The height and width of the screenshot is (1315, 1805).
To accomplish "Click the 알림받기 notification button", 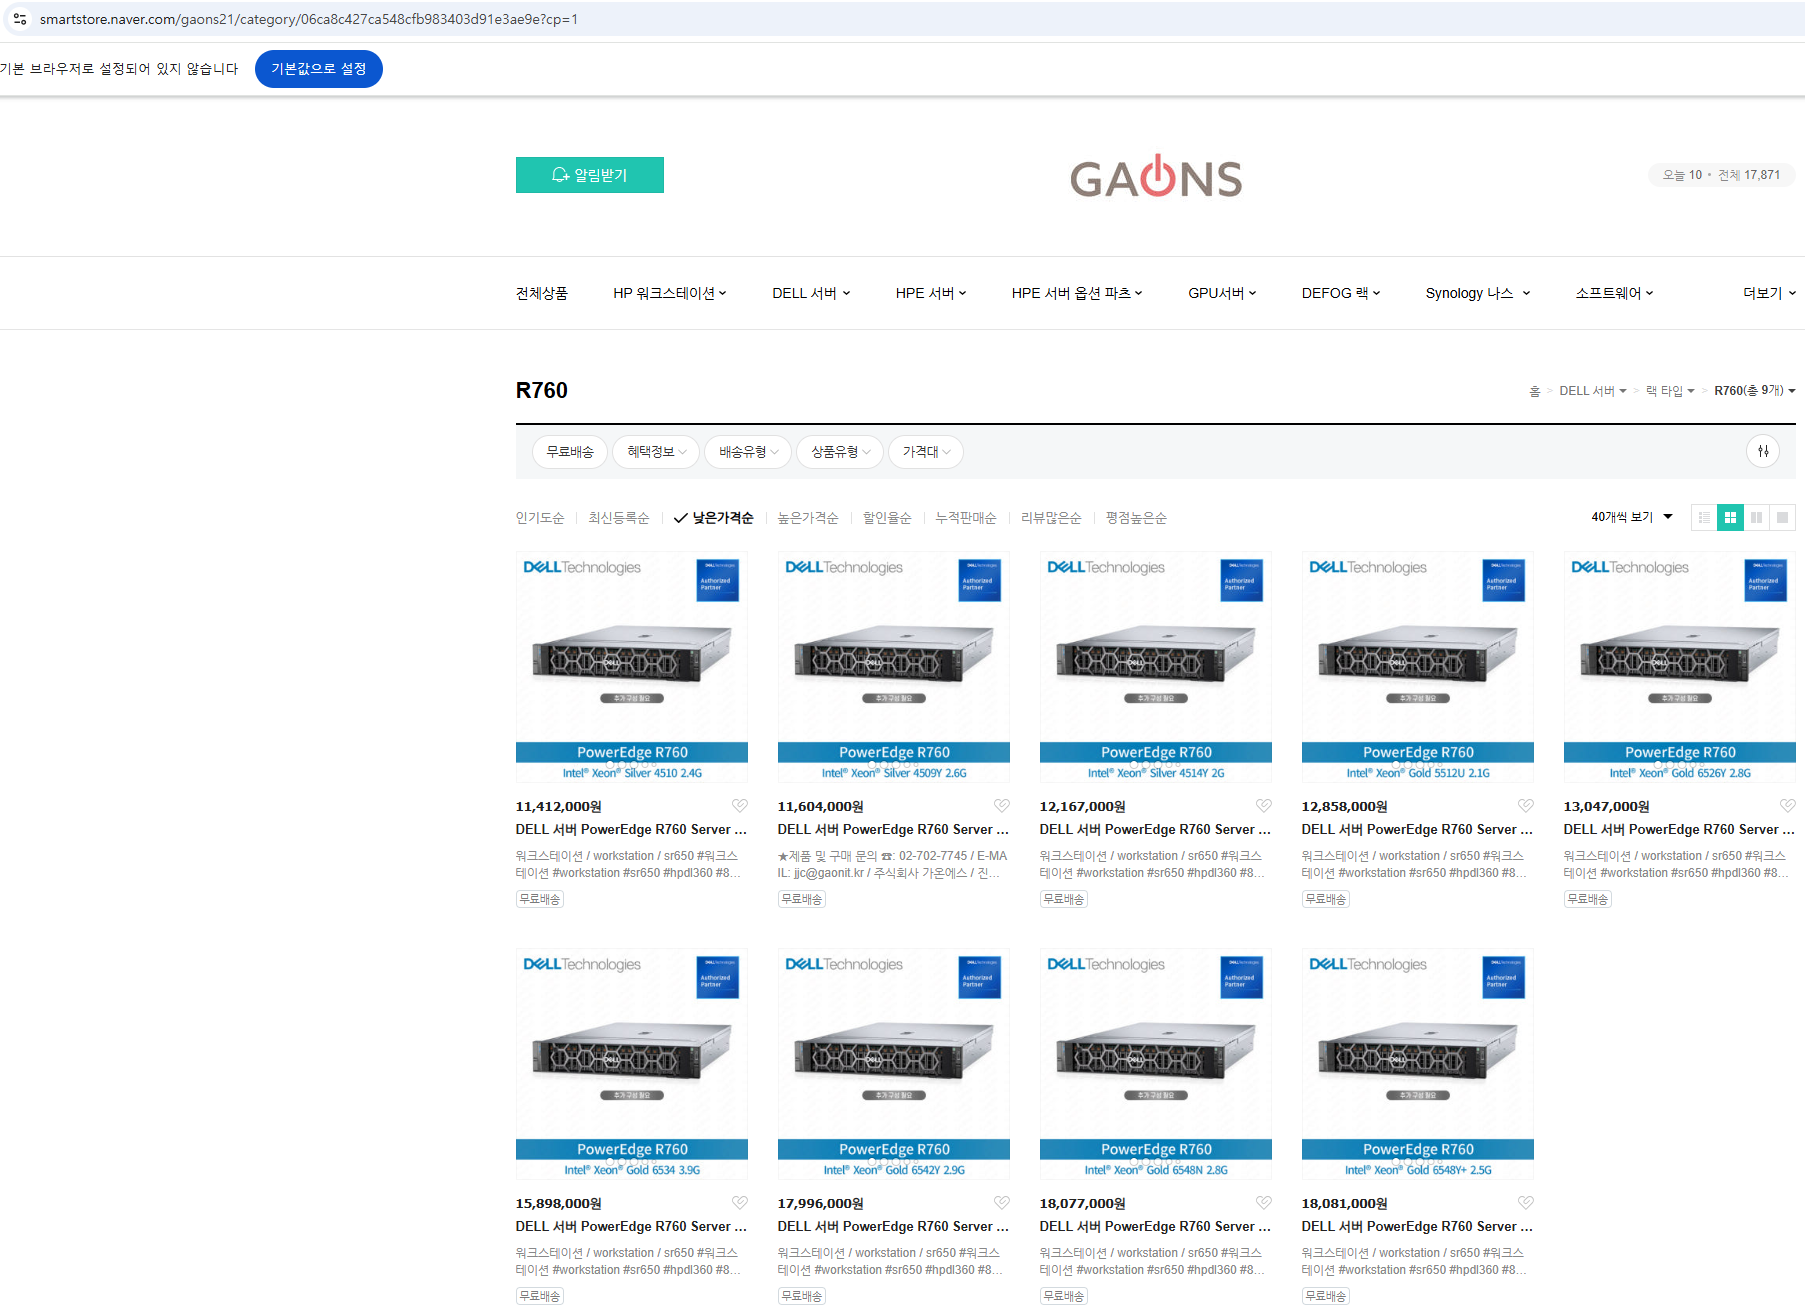I will pos(590,175).
